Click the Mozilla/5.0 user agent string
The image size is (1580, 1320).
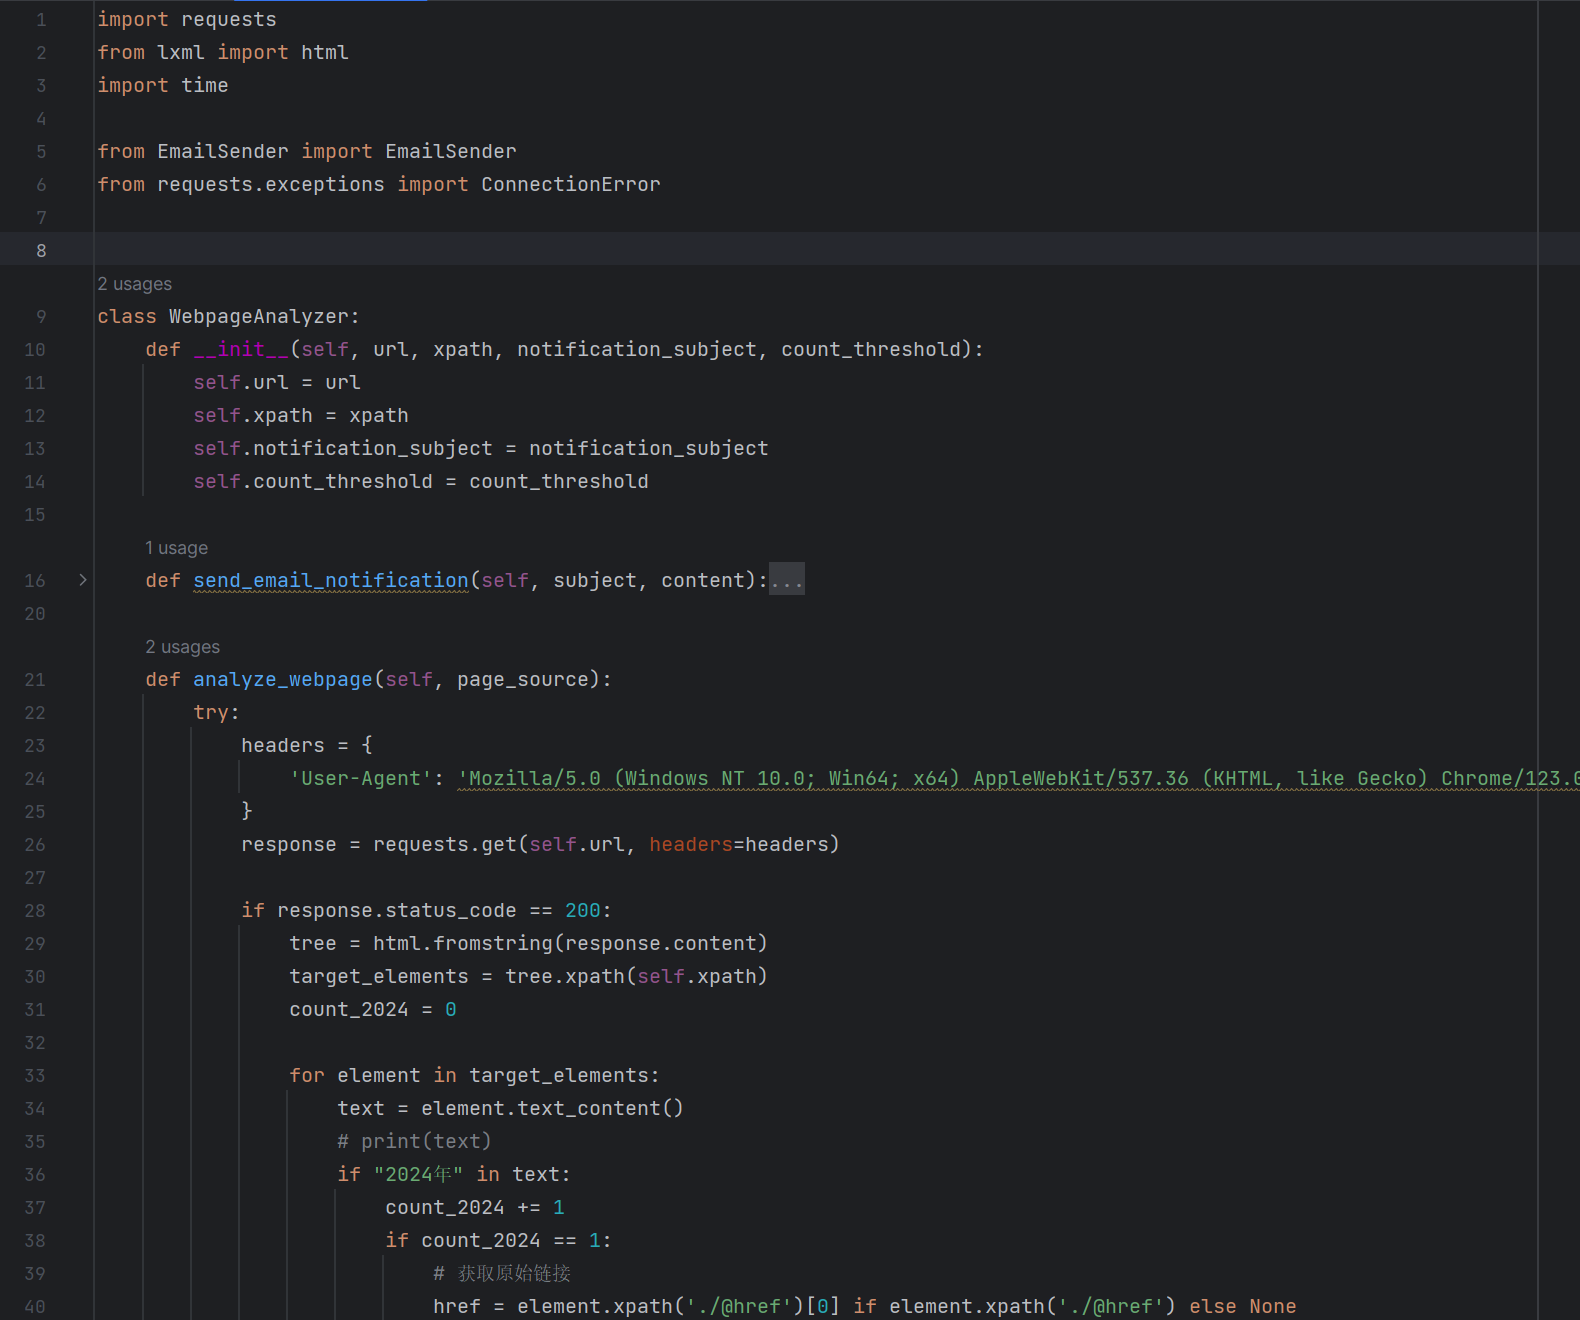pos(1018,778)
